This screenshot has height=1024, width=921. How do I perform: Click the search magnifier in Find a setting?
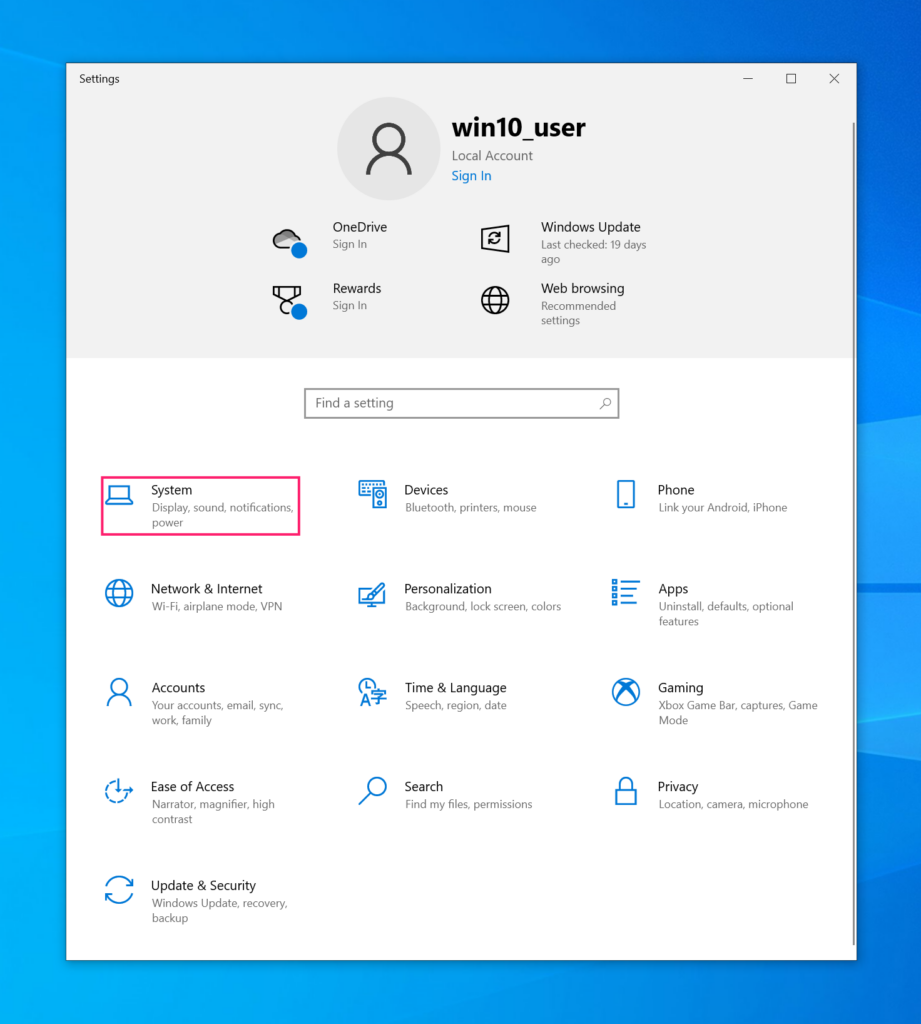[606, 404]
